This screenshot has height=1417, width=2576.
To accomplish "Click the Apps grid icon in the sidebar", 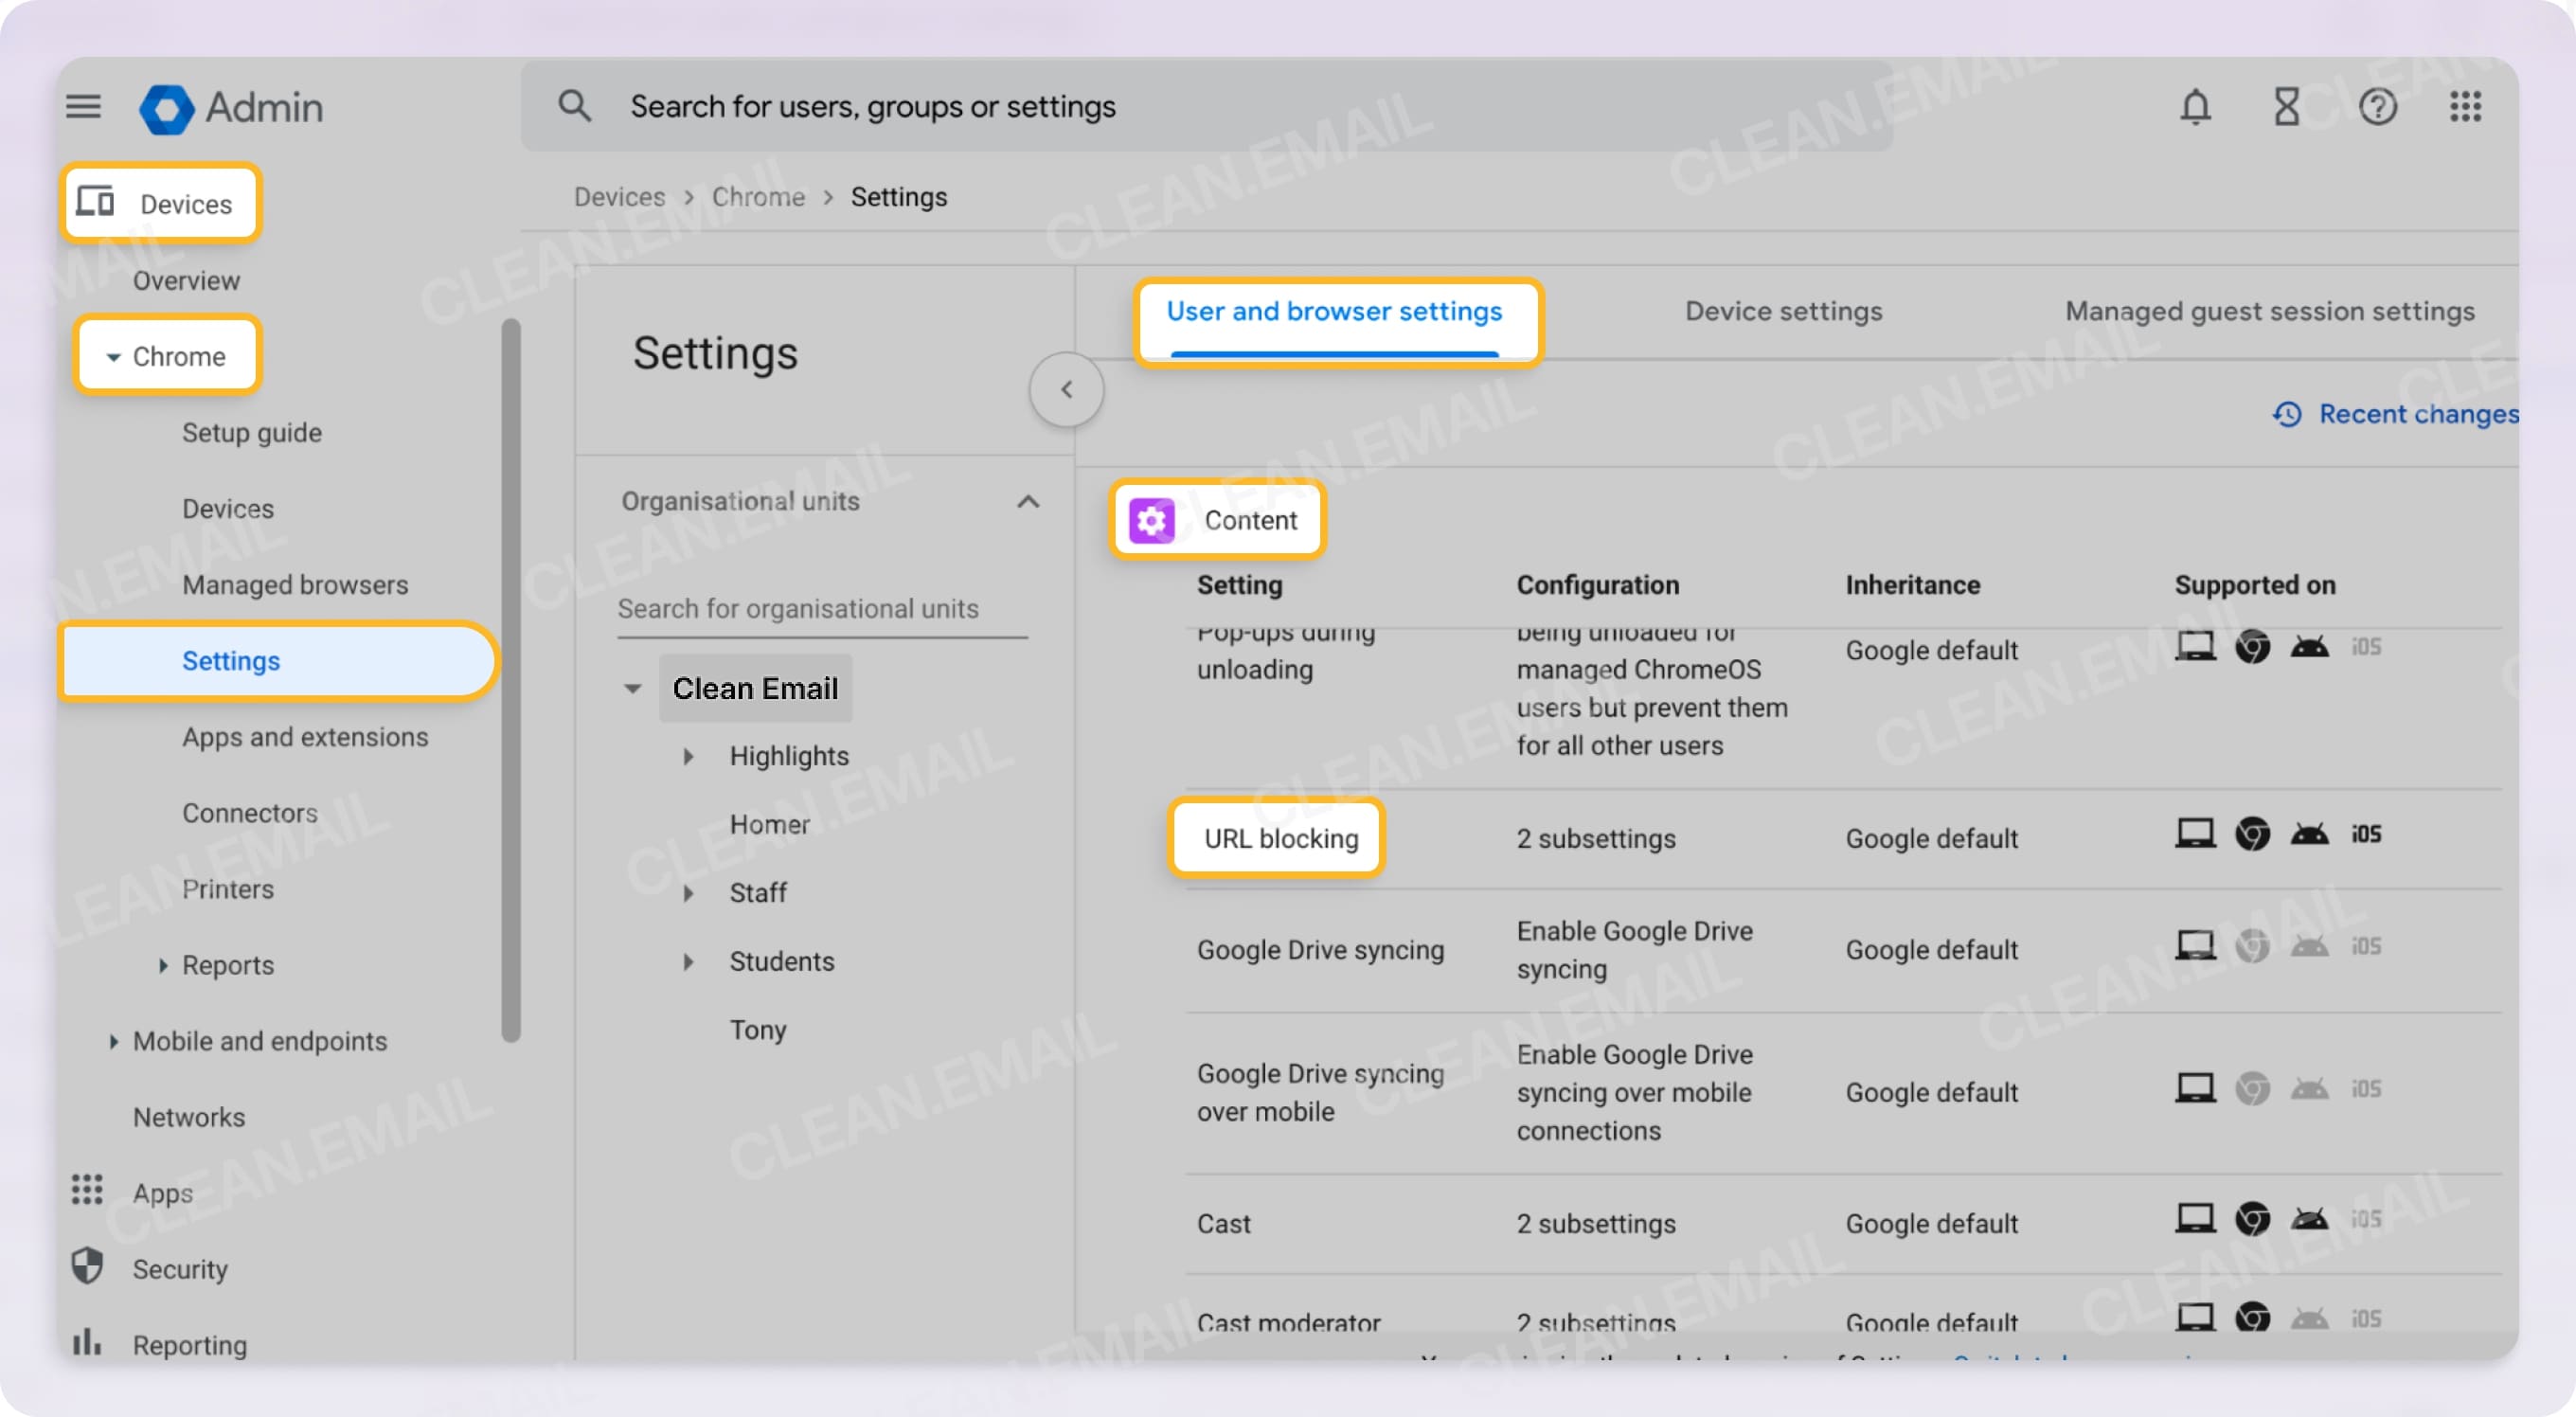I will 86,1191.
